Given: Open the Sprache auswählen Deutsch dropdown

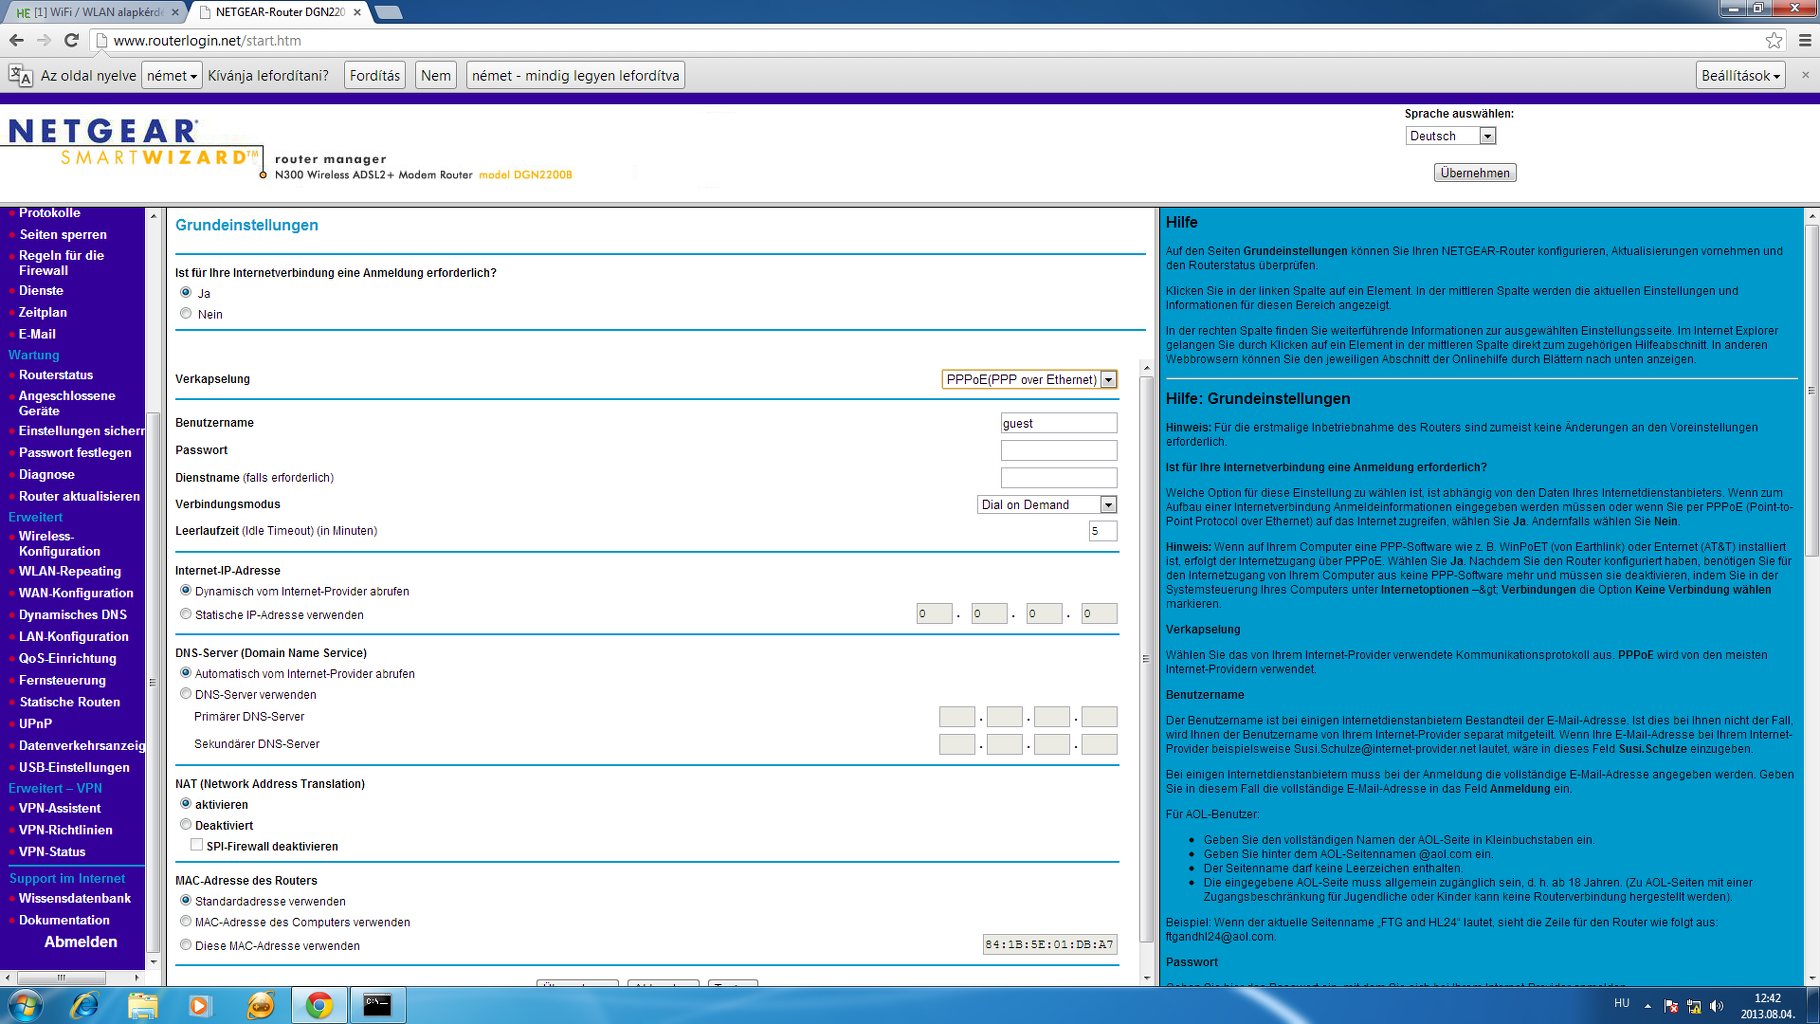Looking at the screenshot, I should coord(1450,136).
